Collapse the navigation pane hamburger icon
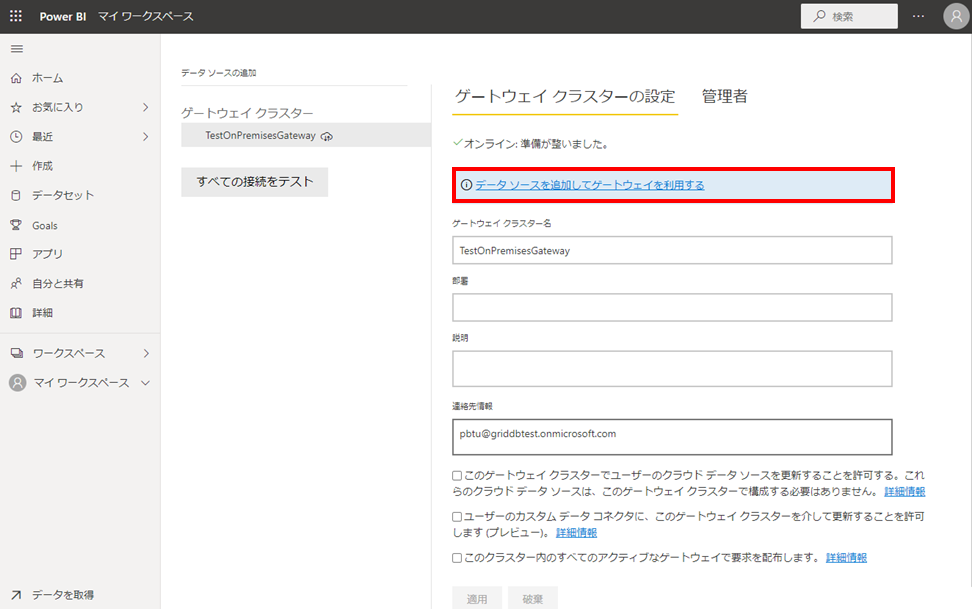972x609 pixels. [x=16, y=49]
